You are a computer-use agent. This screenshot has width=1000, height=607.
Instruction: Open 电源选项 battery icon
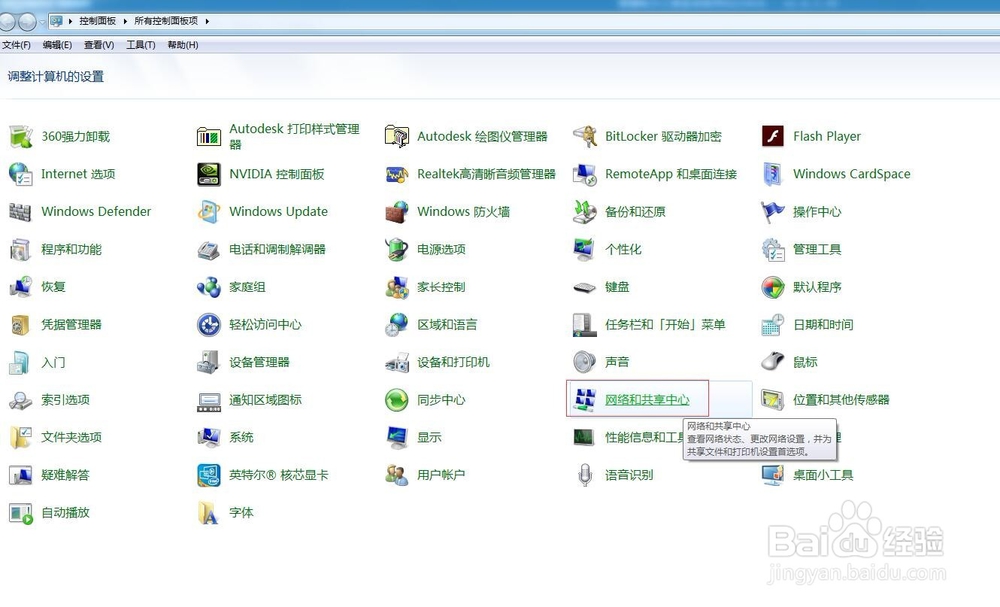coord(397,249)
